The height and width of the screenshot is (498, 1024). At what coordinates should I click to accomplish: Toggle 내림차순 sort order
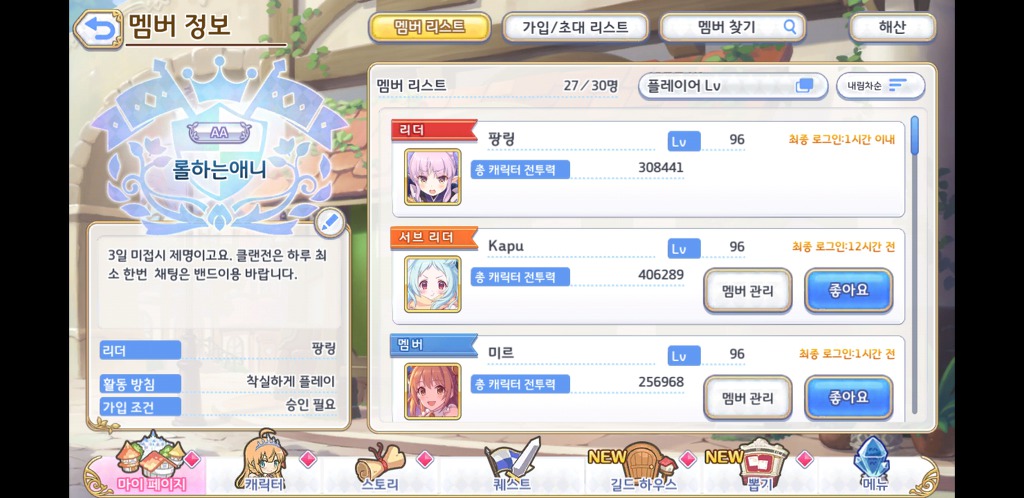[880, 86]
